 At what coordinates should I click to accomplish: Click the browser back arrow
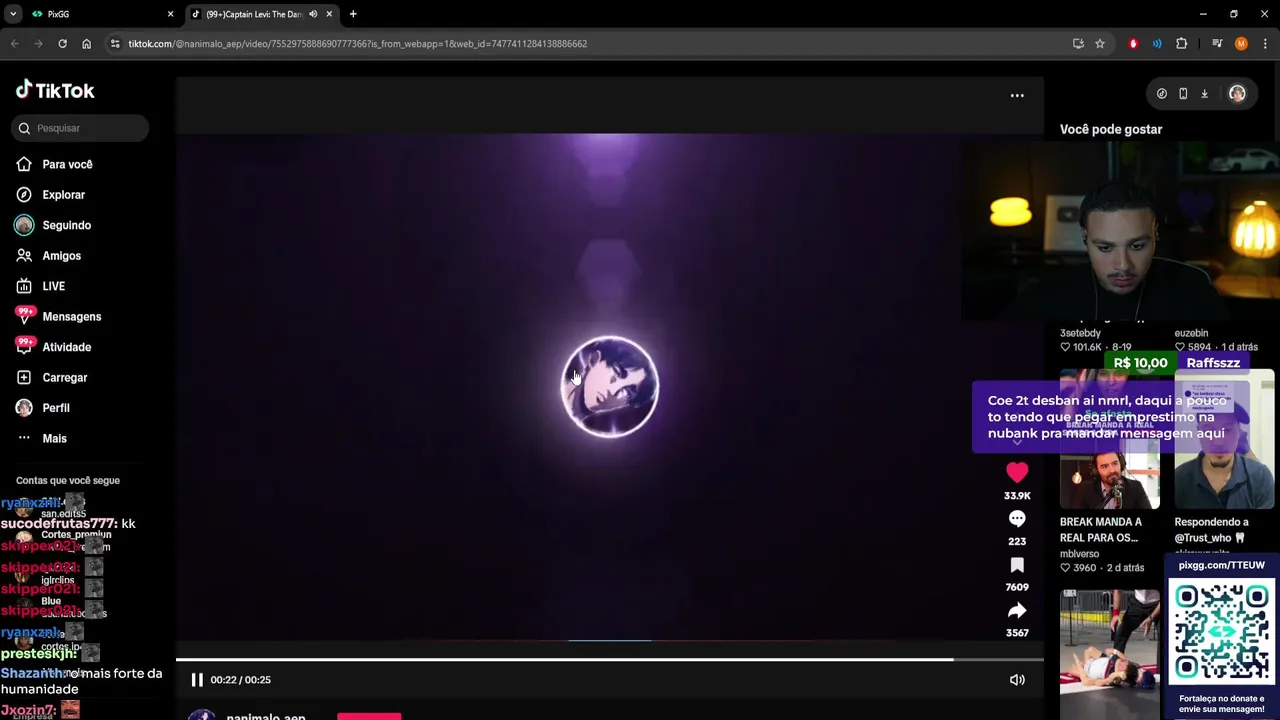tap(15, 44)
